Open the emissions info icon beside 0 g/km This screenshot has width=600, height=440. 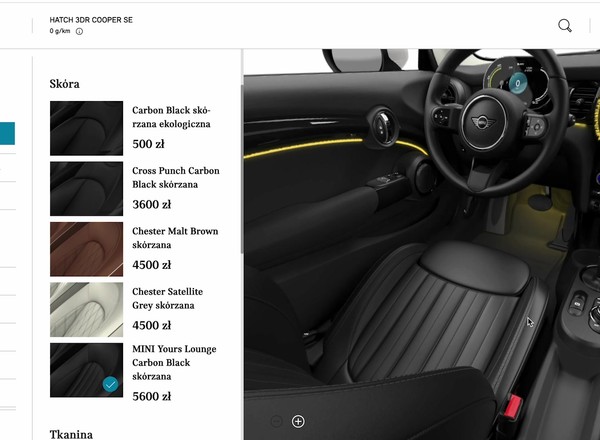[80, 31]
